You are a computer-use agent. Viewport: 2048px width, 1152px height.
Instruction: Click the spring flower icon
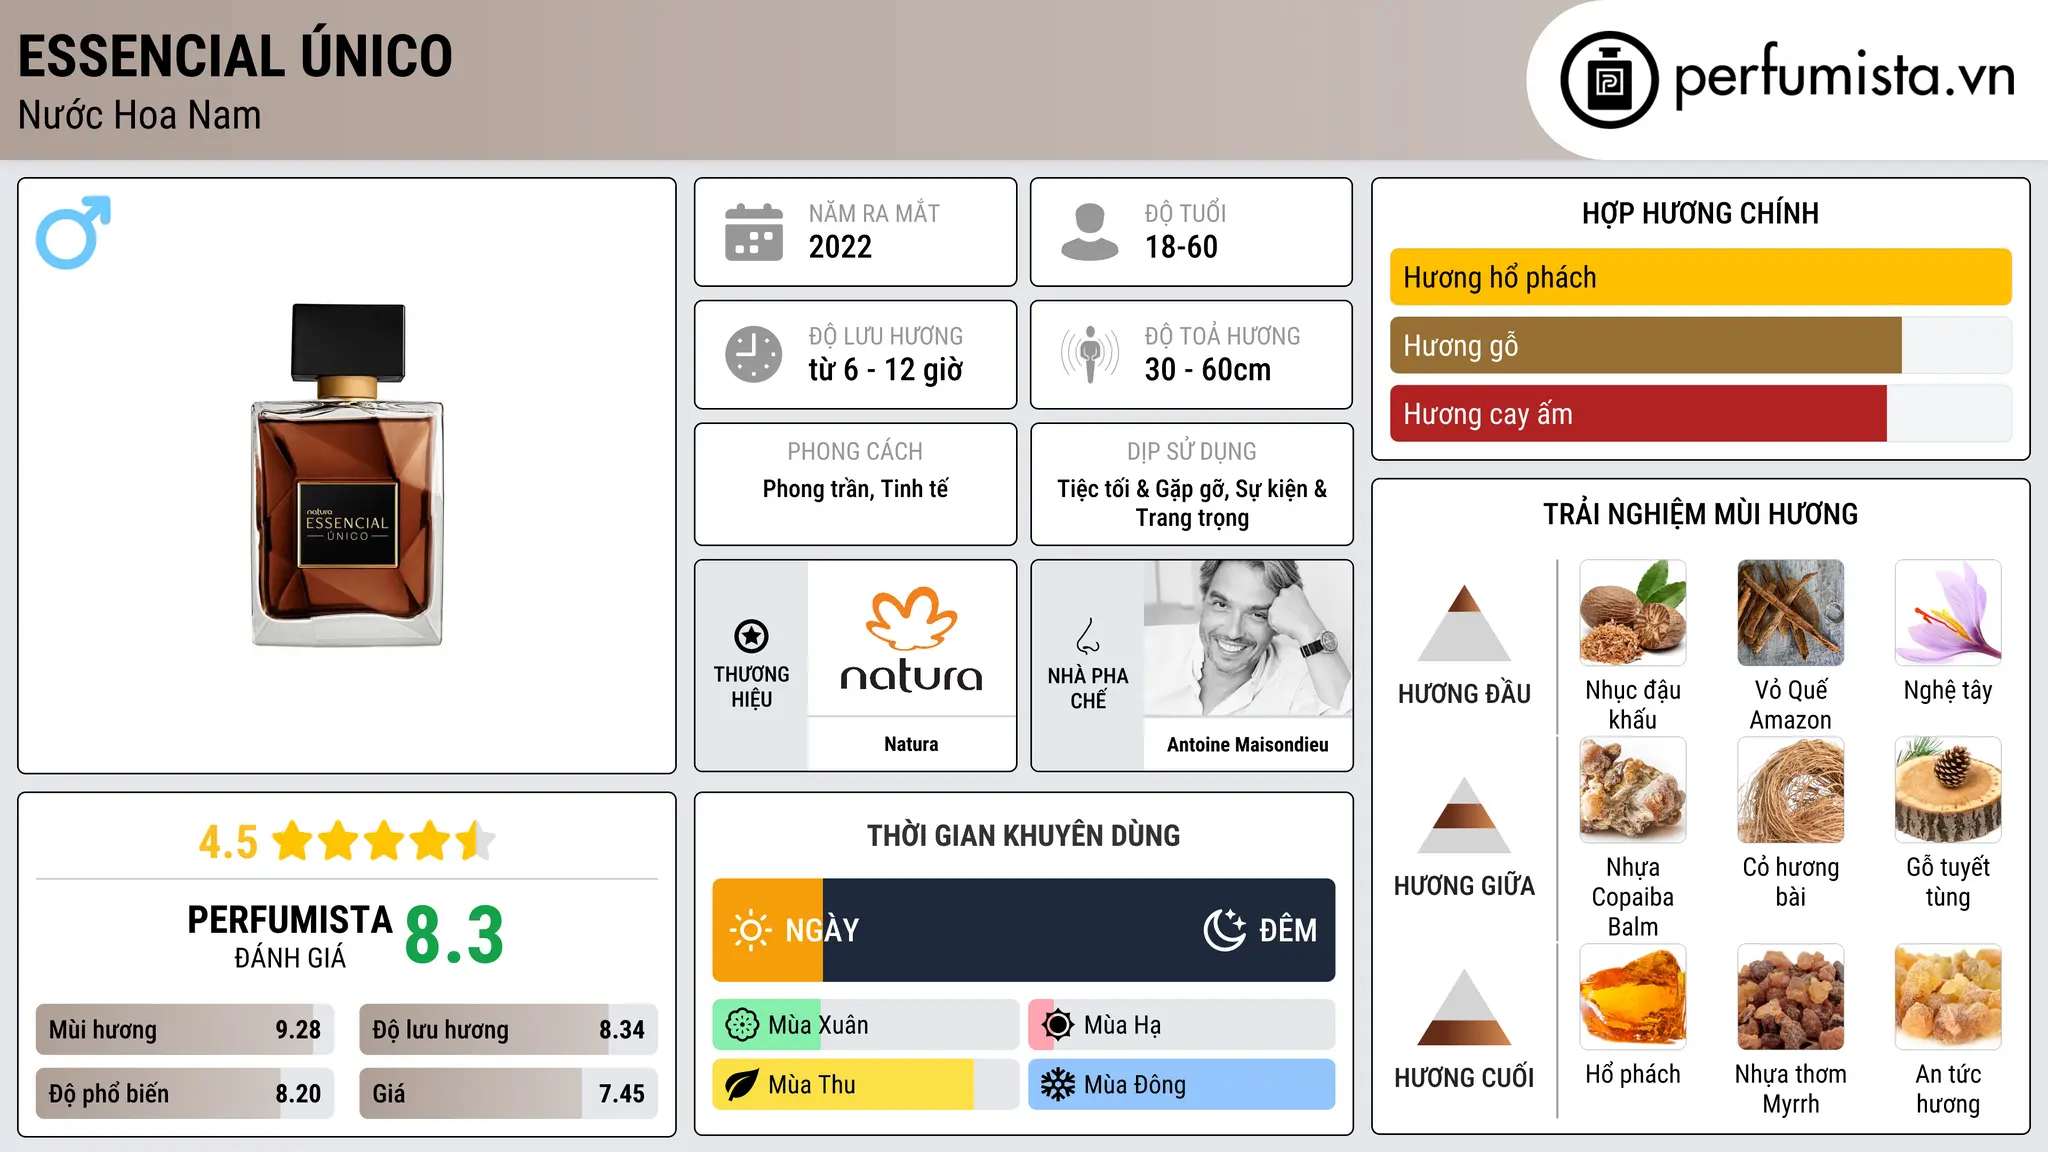point(742,1025)
